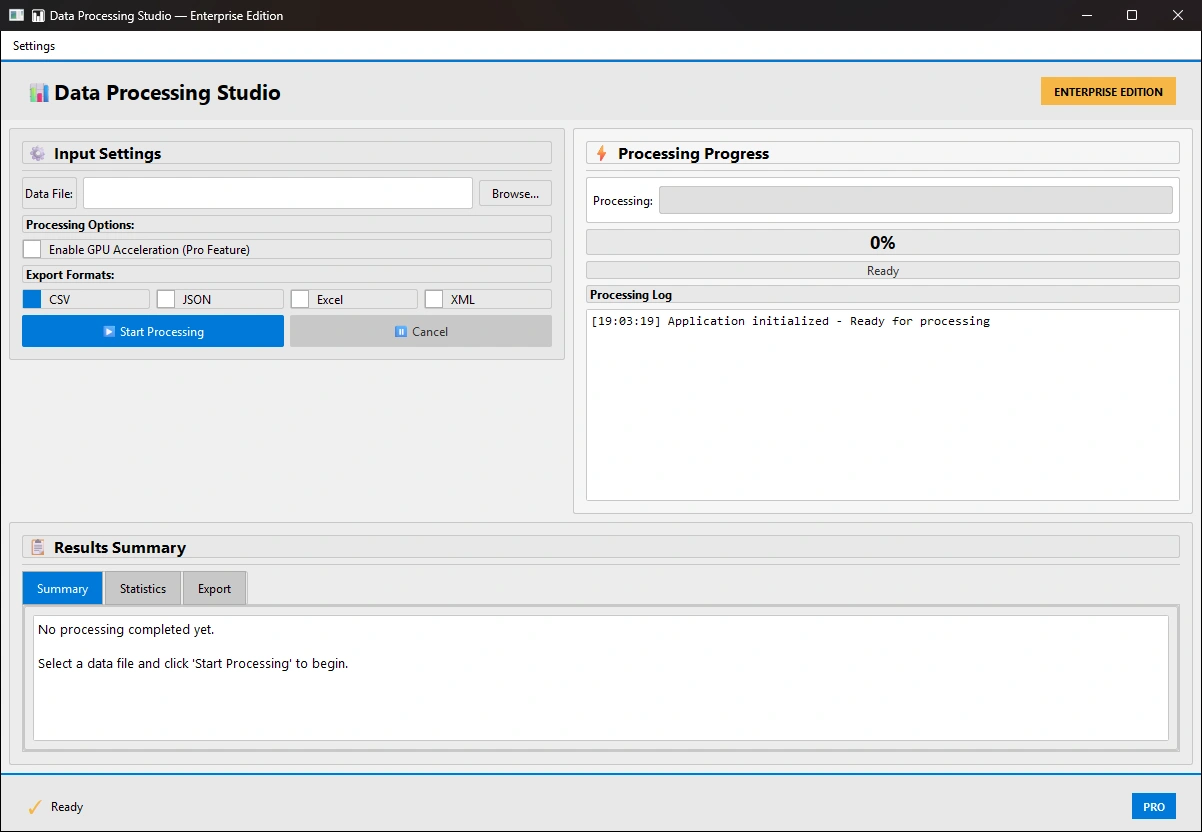Uncheck the CSV export format

click(x=32, y=299)
